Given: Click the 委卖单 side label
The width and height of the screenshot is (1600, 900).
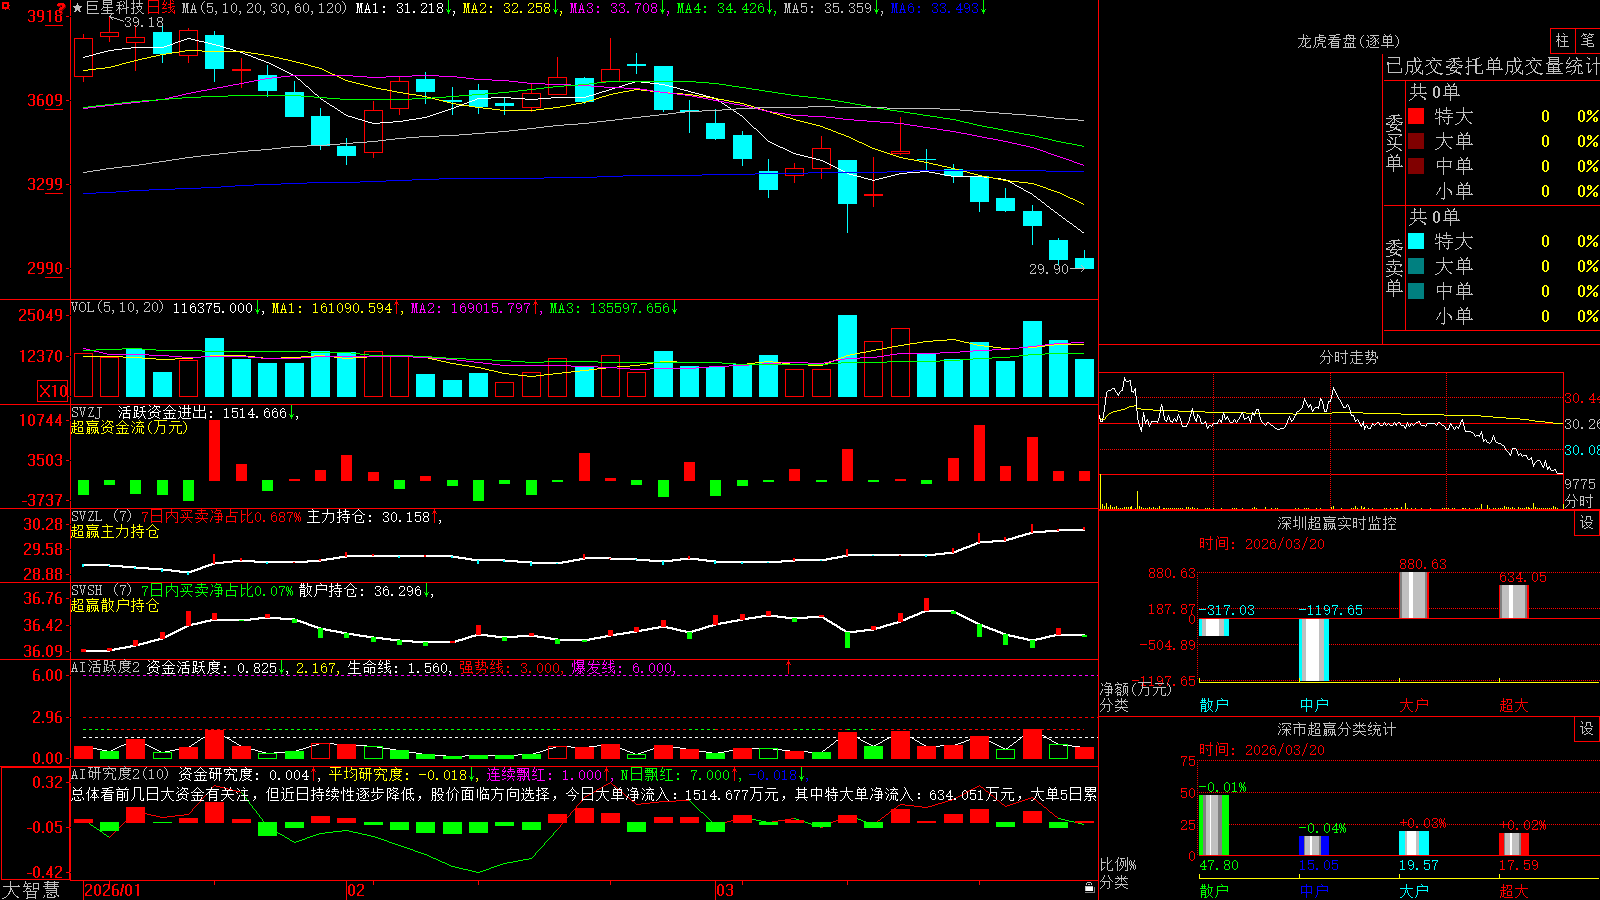Looking at the screenshot, I should (1394, 268).
